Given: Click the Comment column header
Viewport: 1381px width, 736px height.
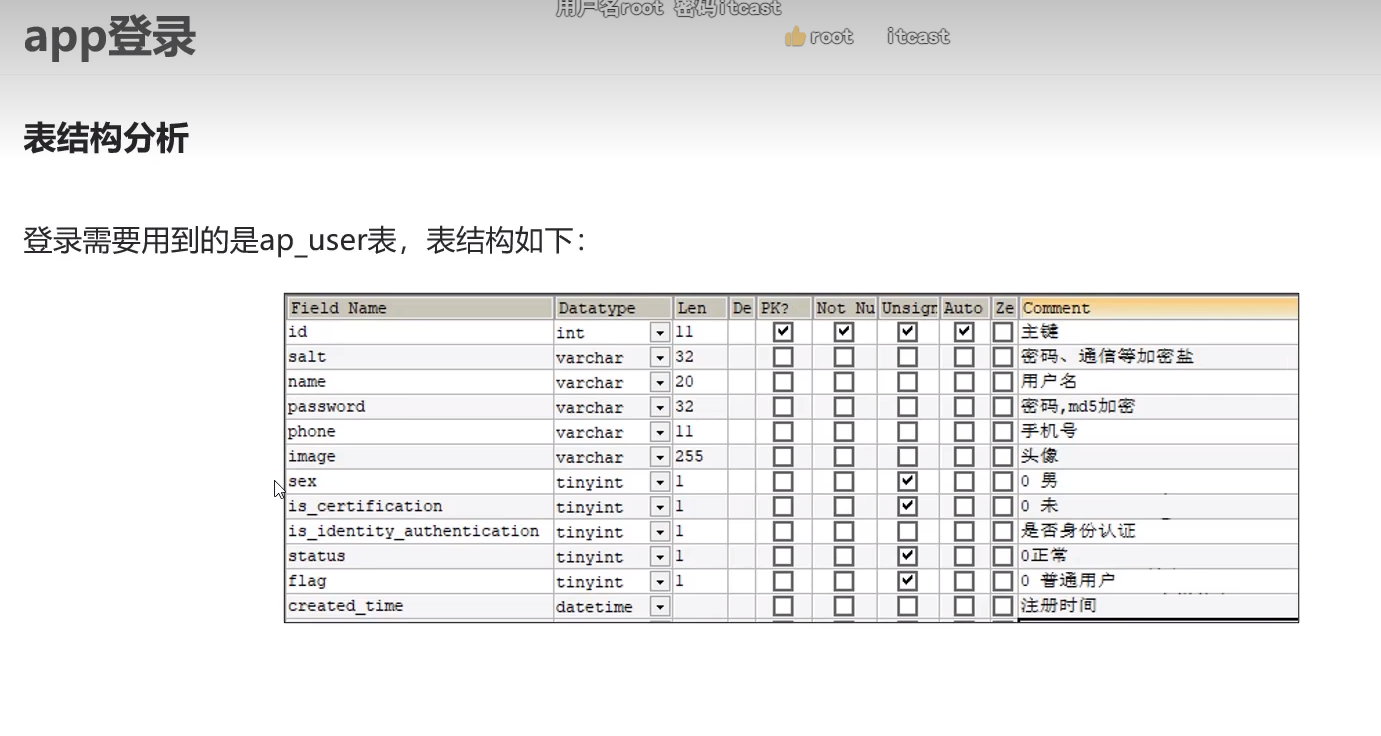Looking at the screenshot, I should 1158,308.
